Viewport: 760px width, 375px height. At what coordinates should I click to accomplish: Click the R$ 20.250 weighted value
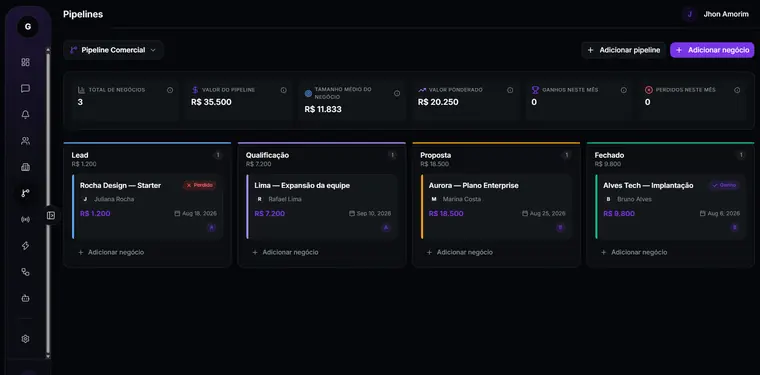click(438, 102)
